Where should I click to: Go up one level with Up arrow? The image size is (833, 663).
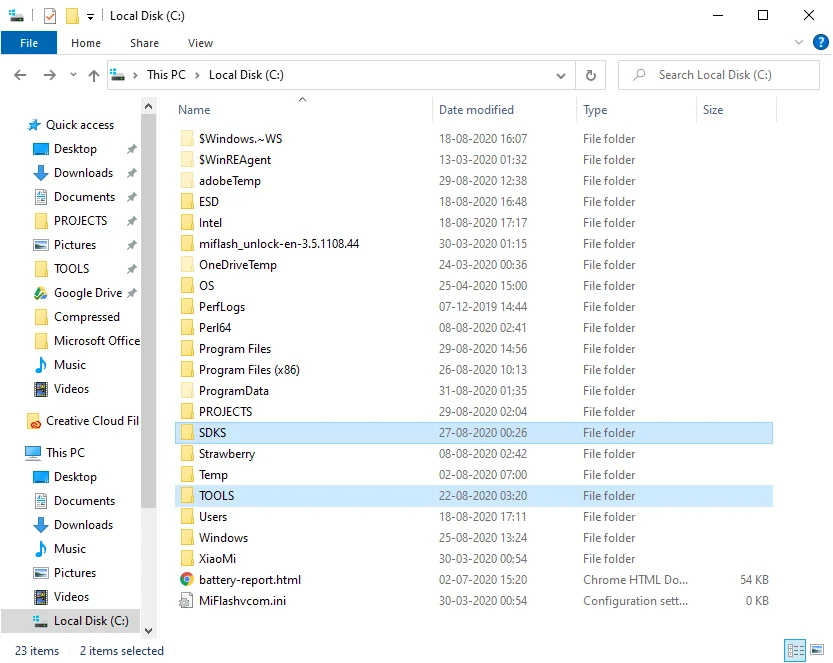[94, 75]
